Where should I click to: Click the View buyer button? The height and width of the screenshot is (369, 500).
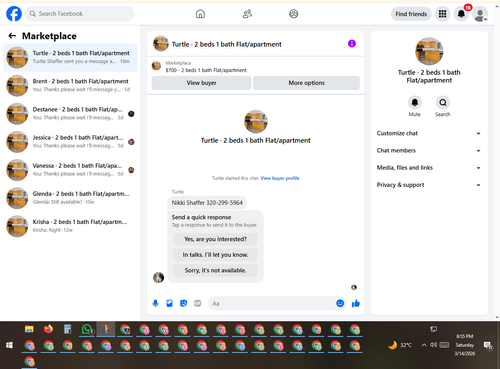[201, 83]
